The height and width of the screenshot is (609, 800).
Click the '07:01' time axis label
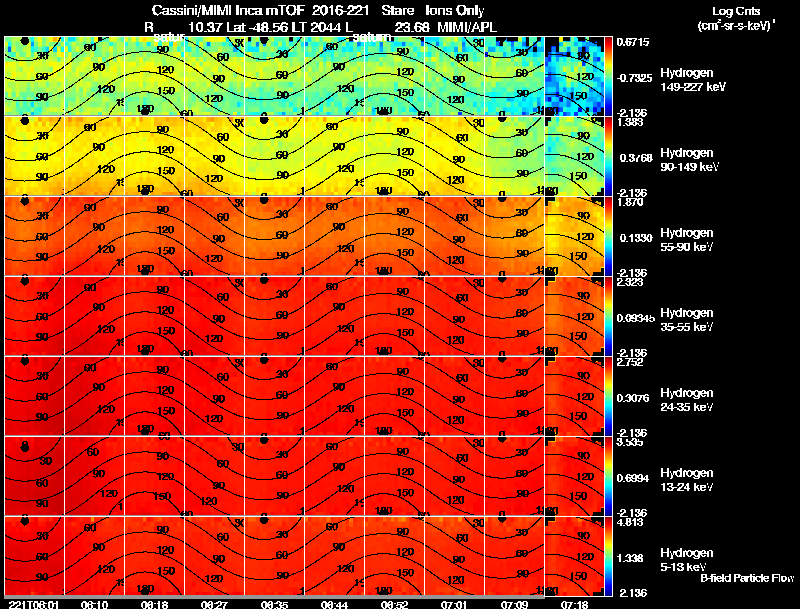click(454, 604)
